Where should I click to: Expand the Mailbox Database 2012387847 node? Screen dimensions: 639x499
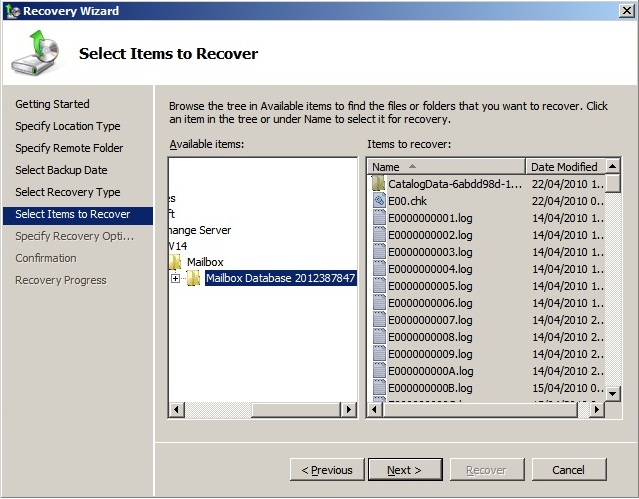tap(175, 278)
